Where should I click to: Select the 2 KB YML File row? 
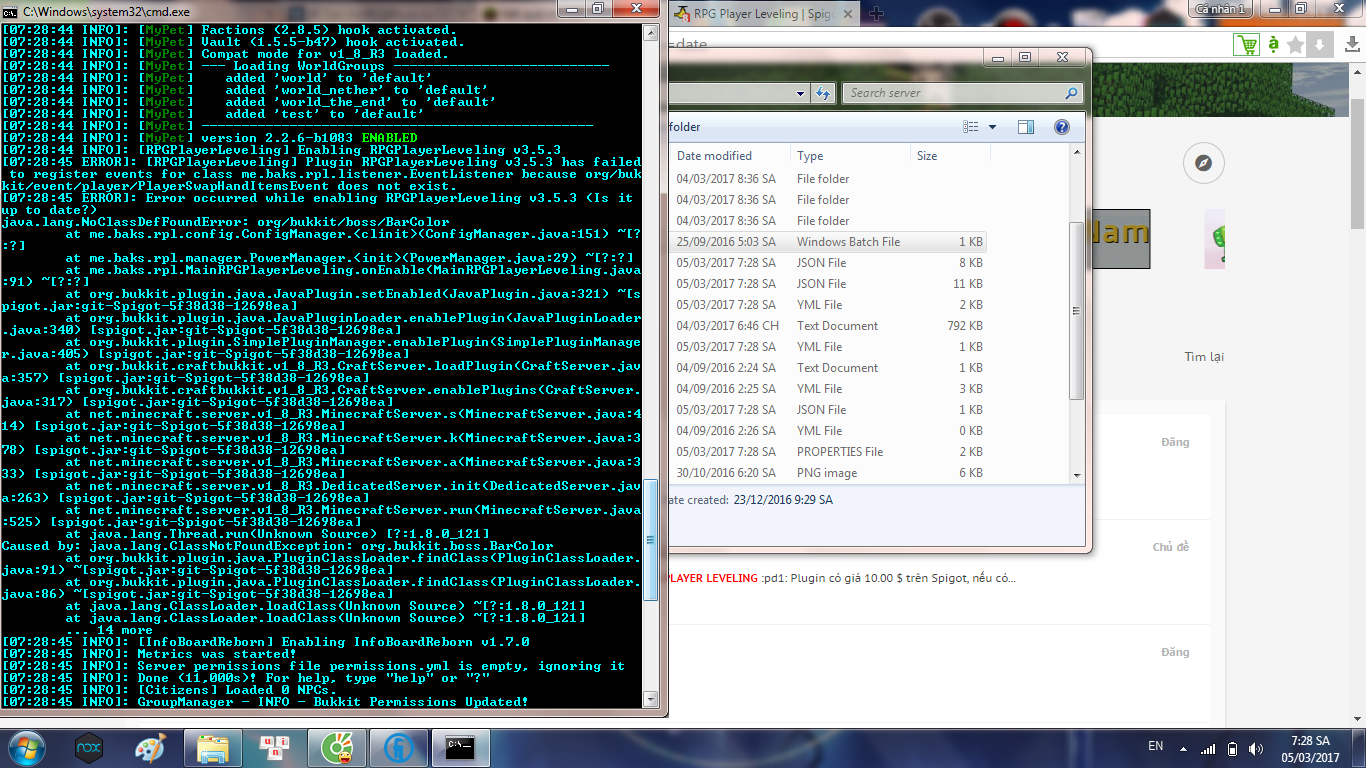(x=828, y=305)
